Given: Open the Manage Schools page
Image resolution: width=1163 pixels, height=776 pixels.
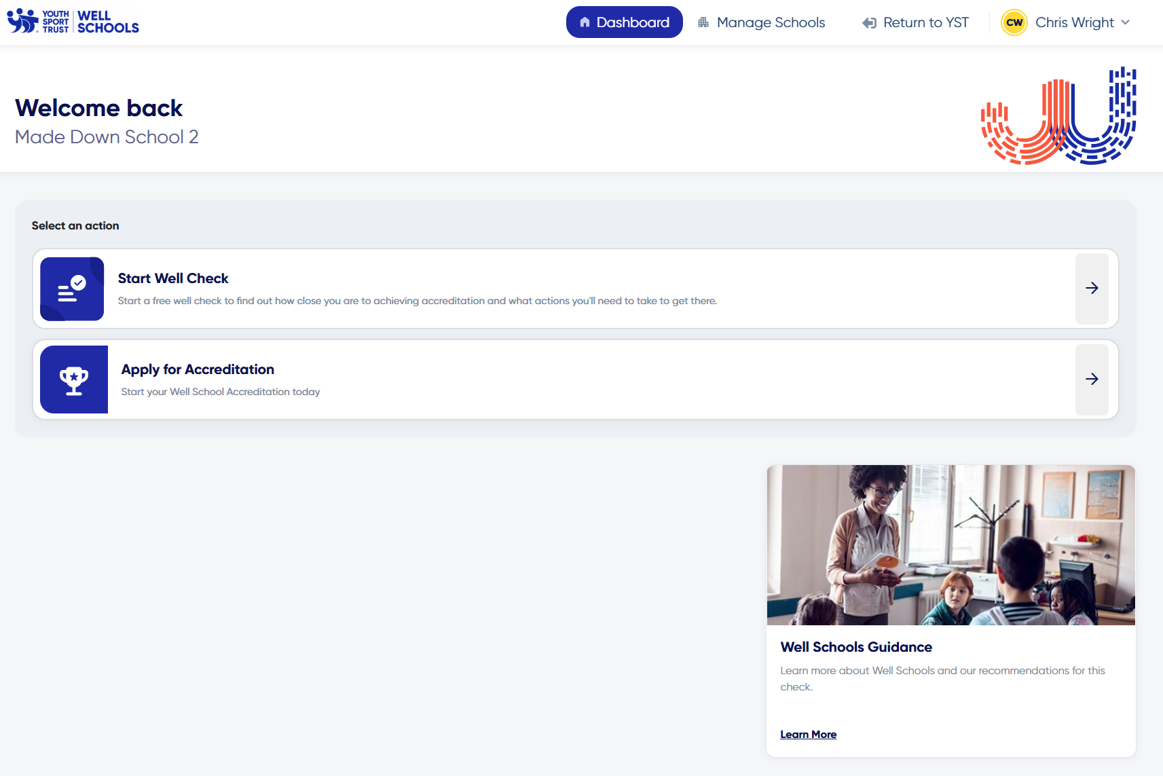Looking at the screenshot, I should (x=770, y=21).
